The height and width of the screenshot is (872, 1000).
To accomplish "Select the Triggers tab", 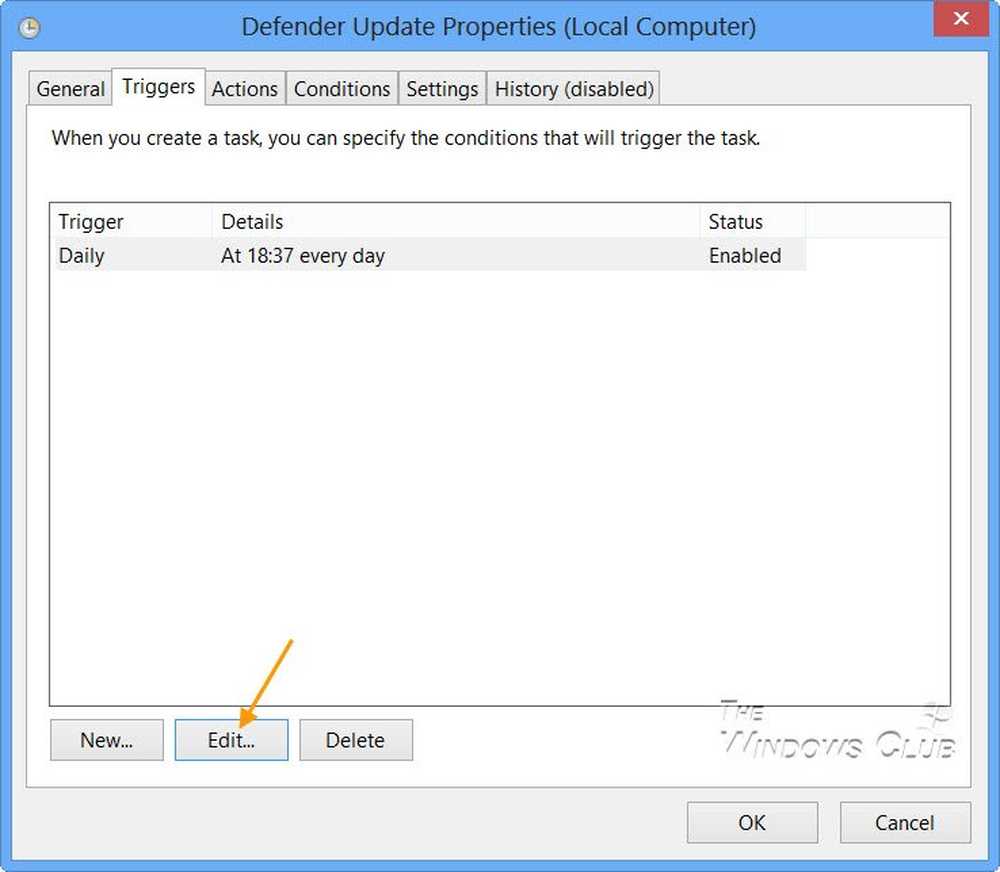I will [158, 87].
